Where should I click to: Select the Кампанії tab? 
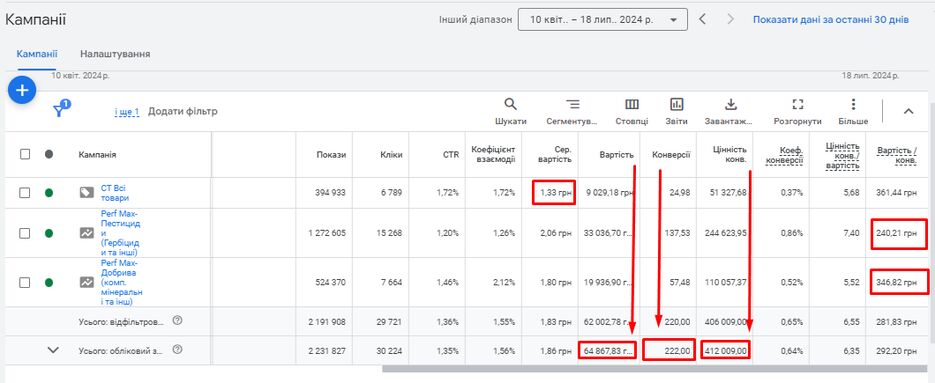(37, 54)
